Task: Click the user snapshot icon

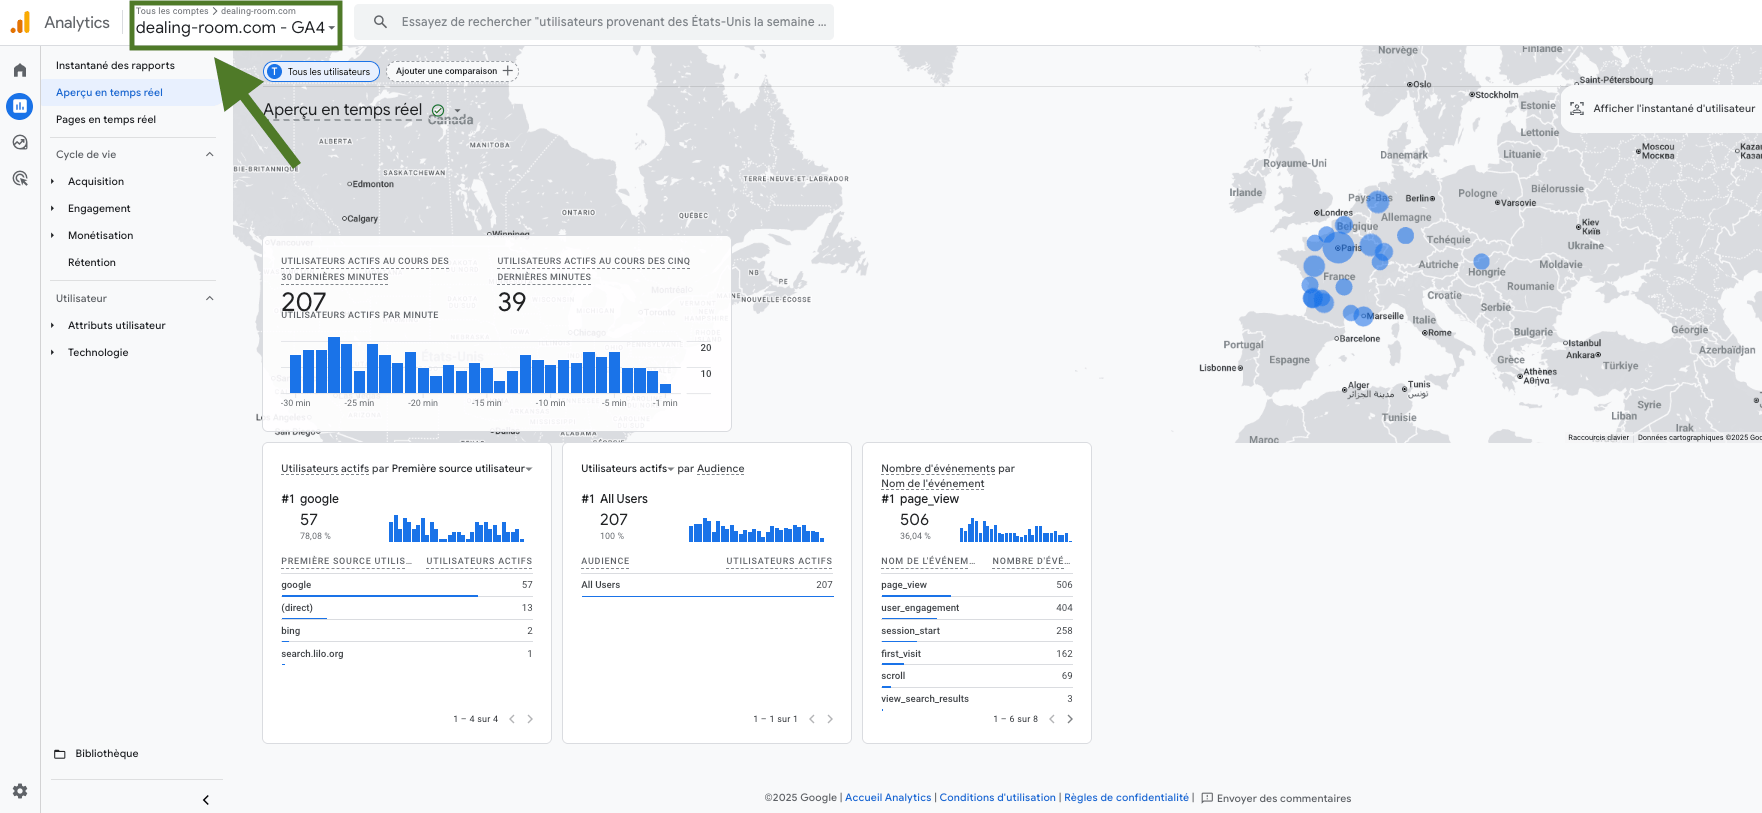Action: [1577, 108]
